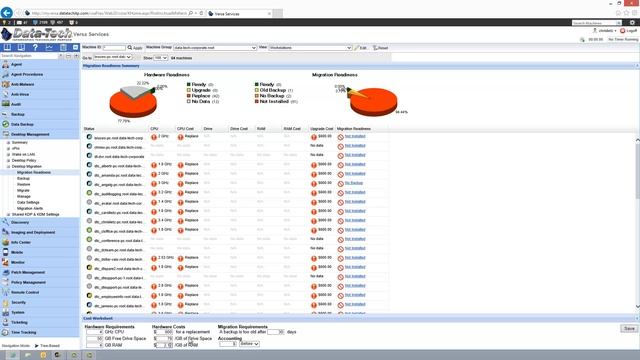Click the help question mark icon
The image size is (640, 360).
coord(35,48)
